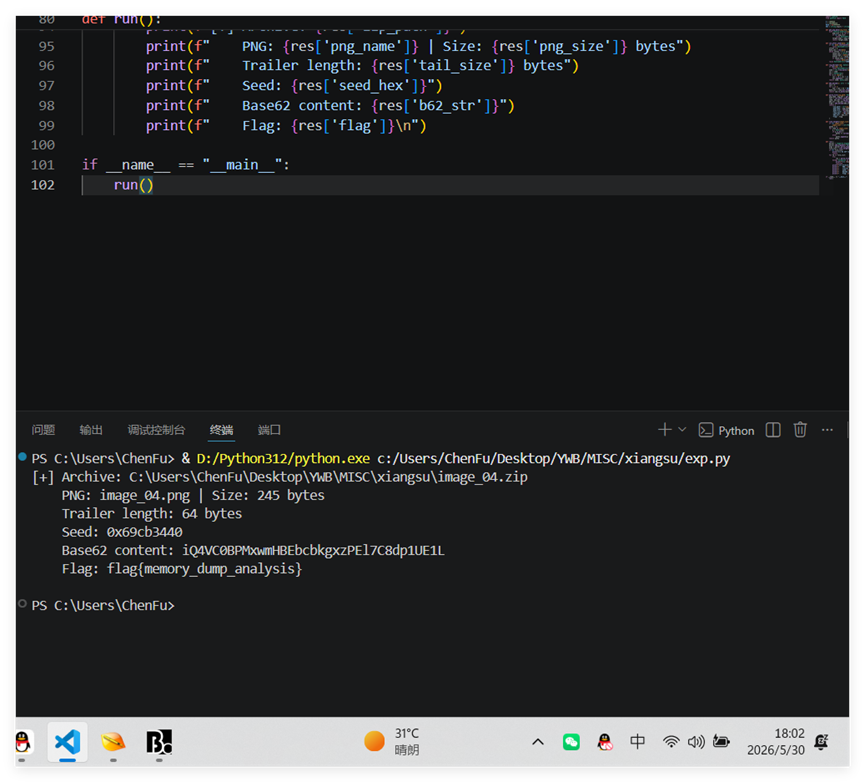
Task: Click the Flag print statement on line 99
Action: (286, 126)
